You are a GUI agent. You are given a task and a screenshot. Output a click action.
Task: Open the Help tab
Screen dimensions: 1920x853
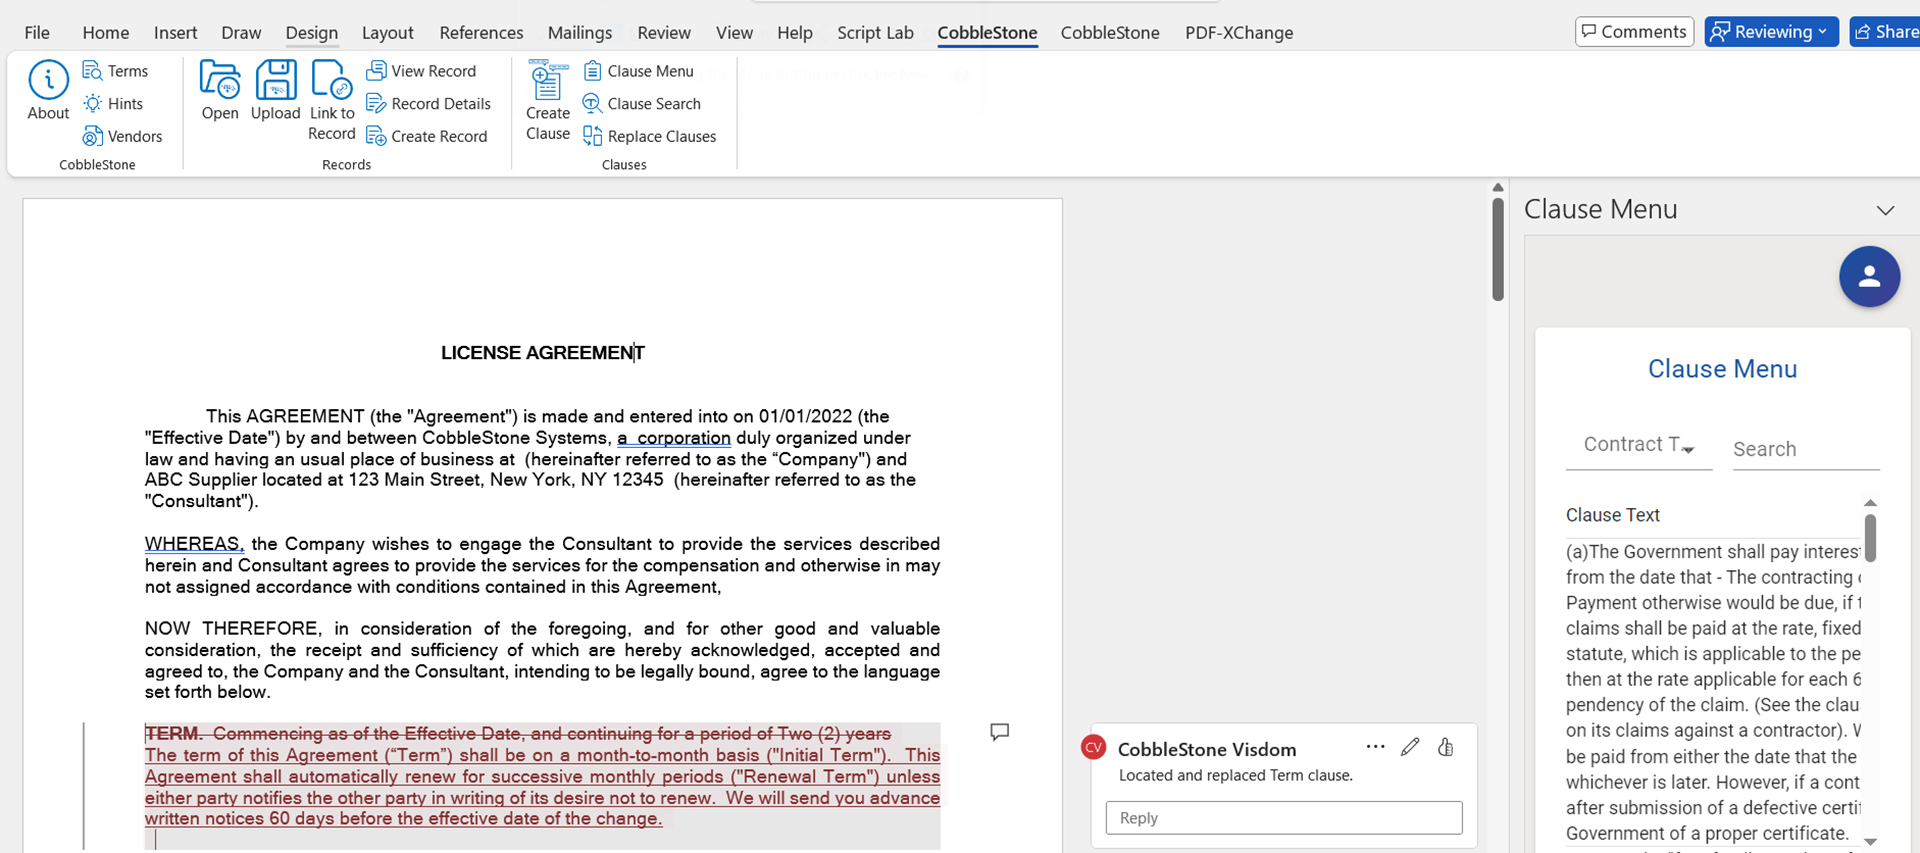pos(795,33)
